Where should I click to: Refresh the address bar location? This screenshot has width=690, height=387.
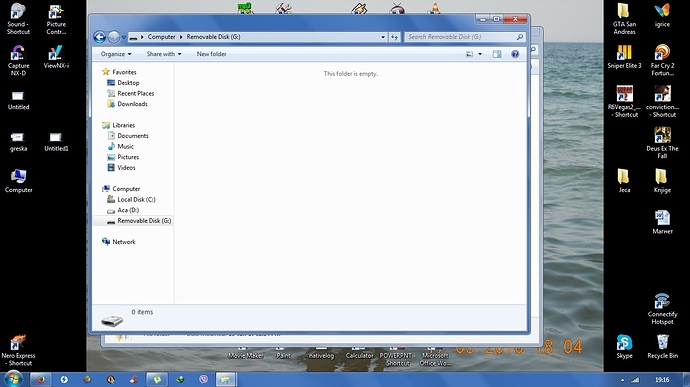pyautogui.click(x=394, y=37)
